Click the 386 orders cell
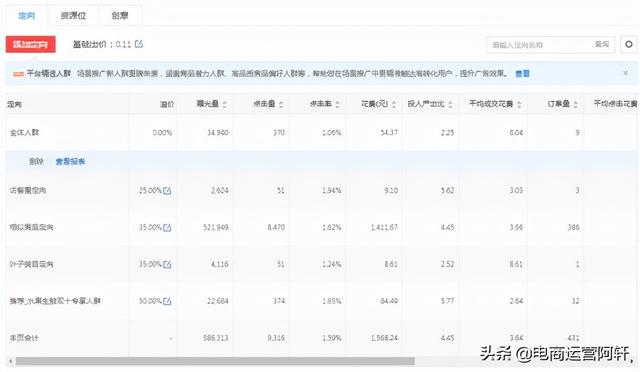 [x=573, y=227]
